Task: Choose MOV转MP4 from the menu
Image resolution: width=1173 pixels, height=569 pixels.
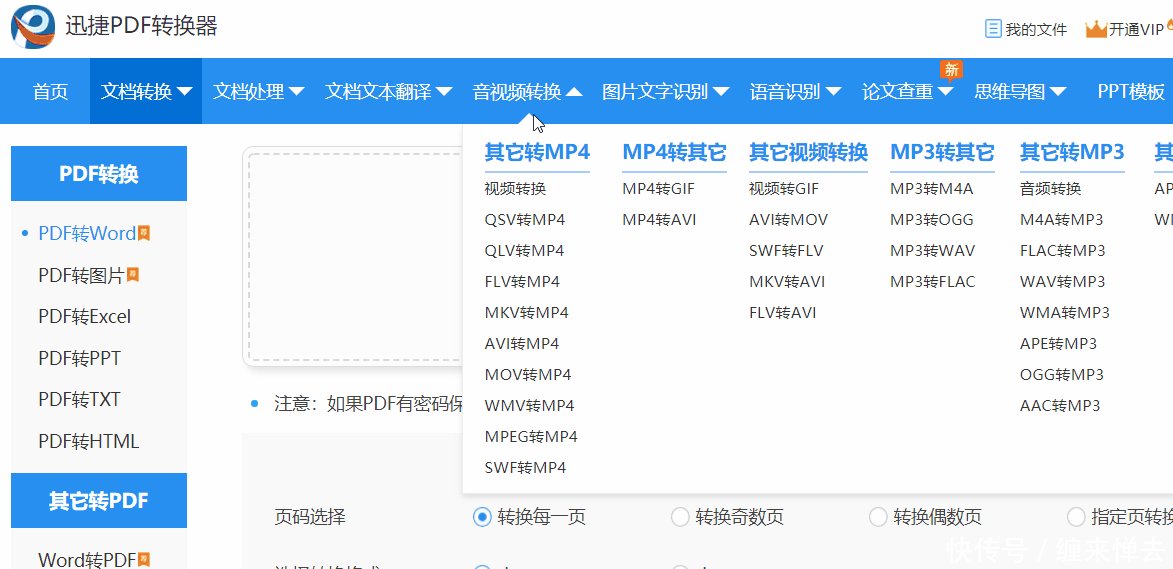Action: click(527, 375)
